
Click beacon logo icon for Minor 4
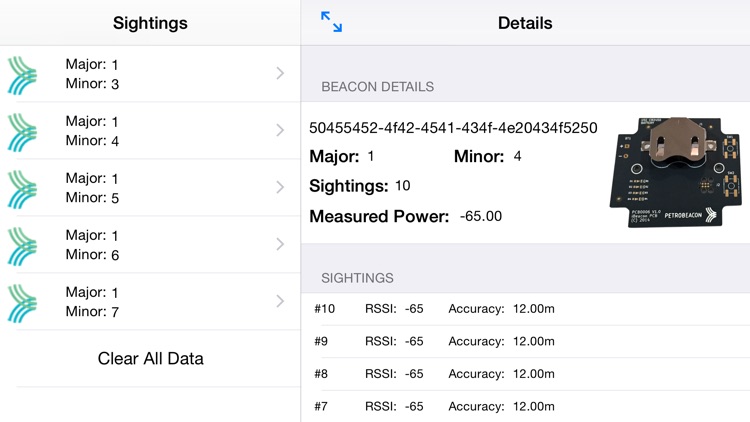pos(22,132)
